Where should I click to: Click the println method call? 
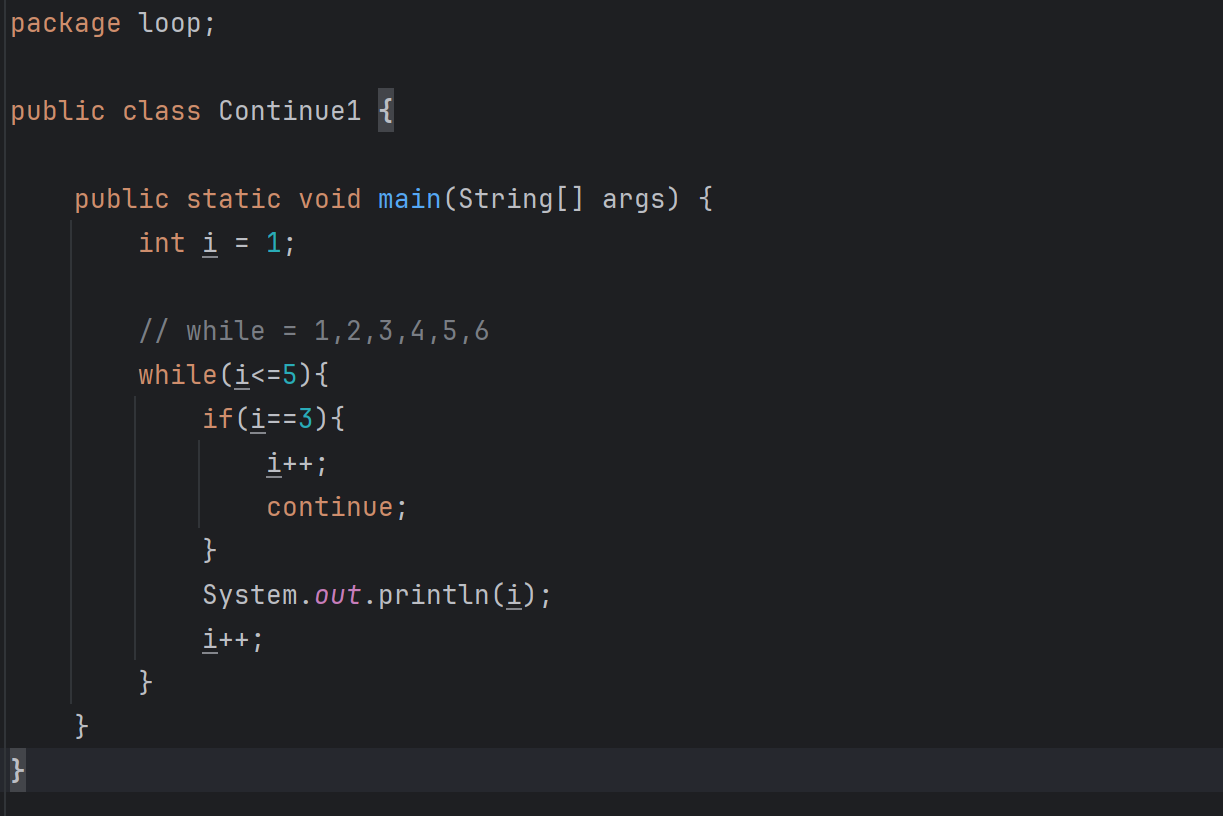434,595
